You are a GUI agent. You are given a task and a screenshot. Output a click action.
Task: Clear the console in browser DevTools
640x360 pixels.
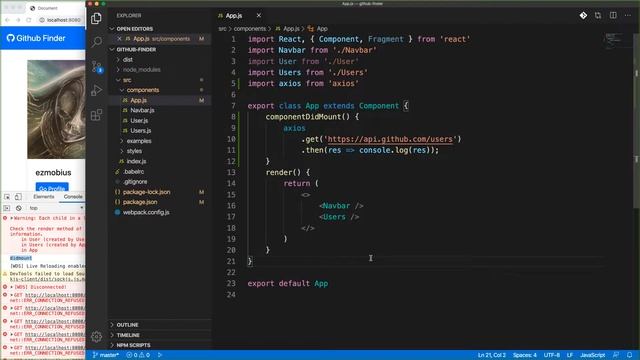18,208
